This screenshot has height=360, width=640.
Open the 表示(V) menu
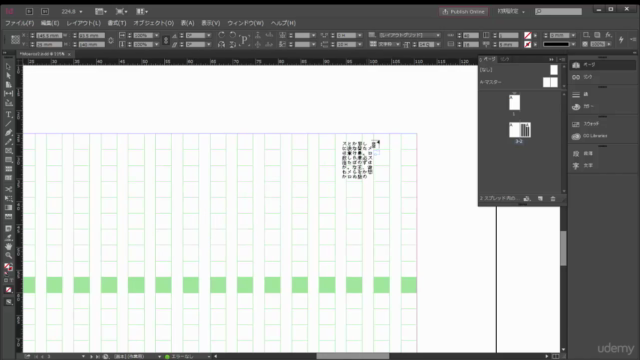[x=211, y=23]
